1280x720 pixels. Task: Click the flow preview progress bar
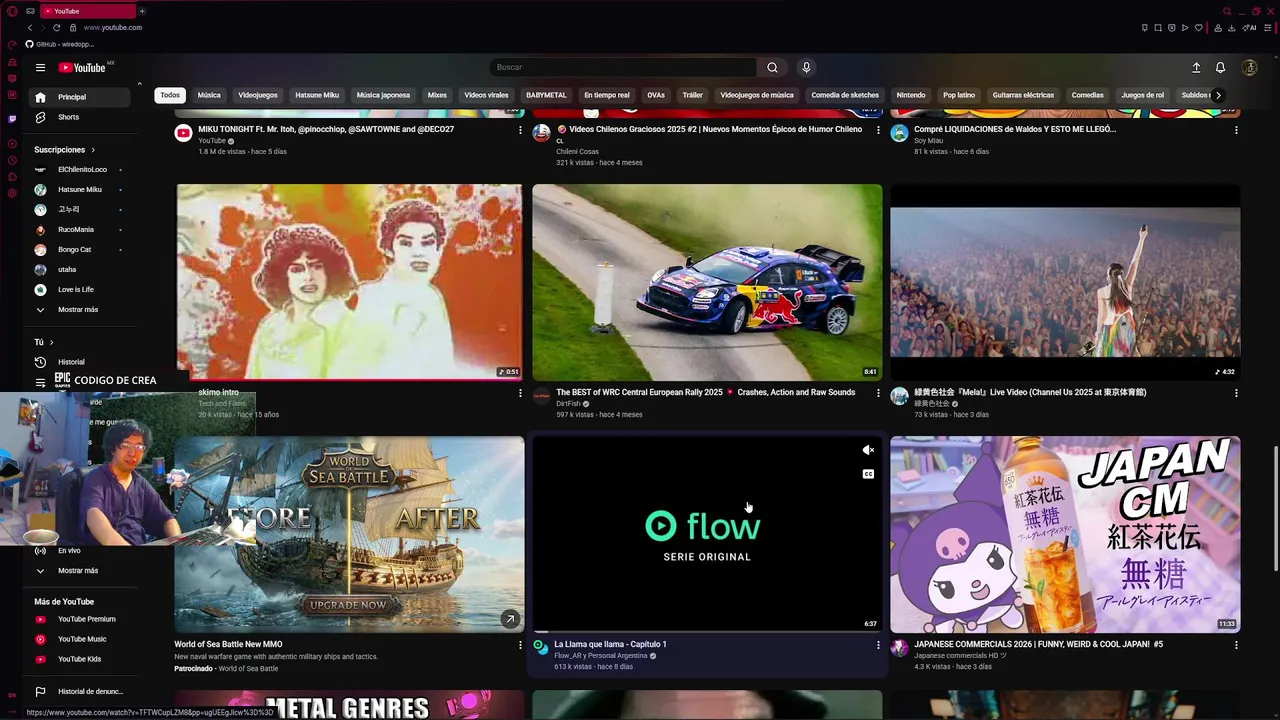click(x=707, y=632)
